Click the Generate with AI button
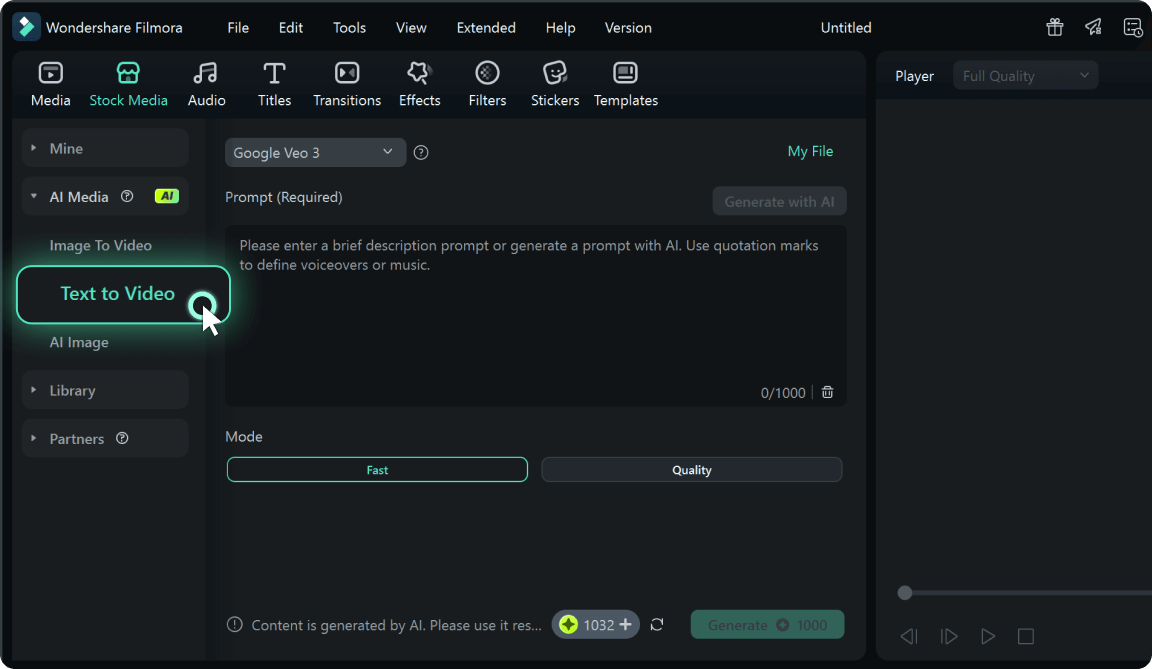The height and width of the screenshot is (669, 1152). coord(780,201)
